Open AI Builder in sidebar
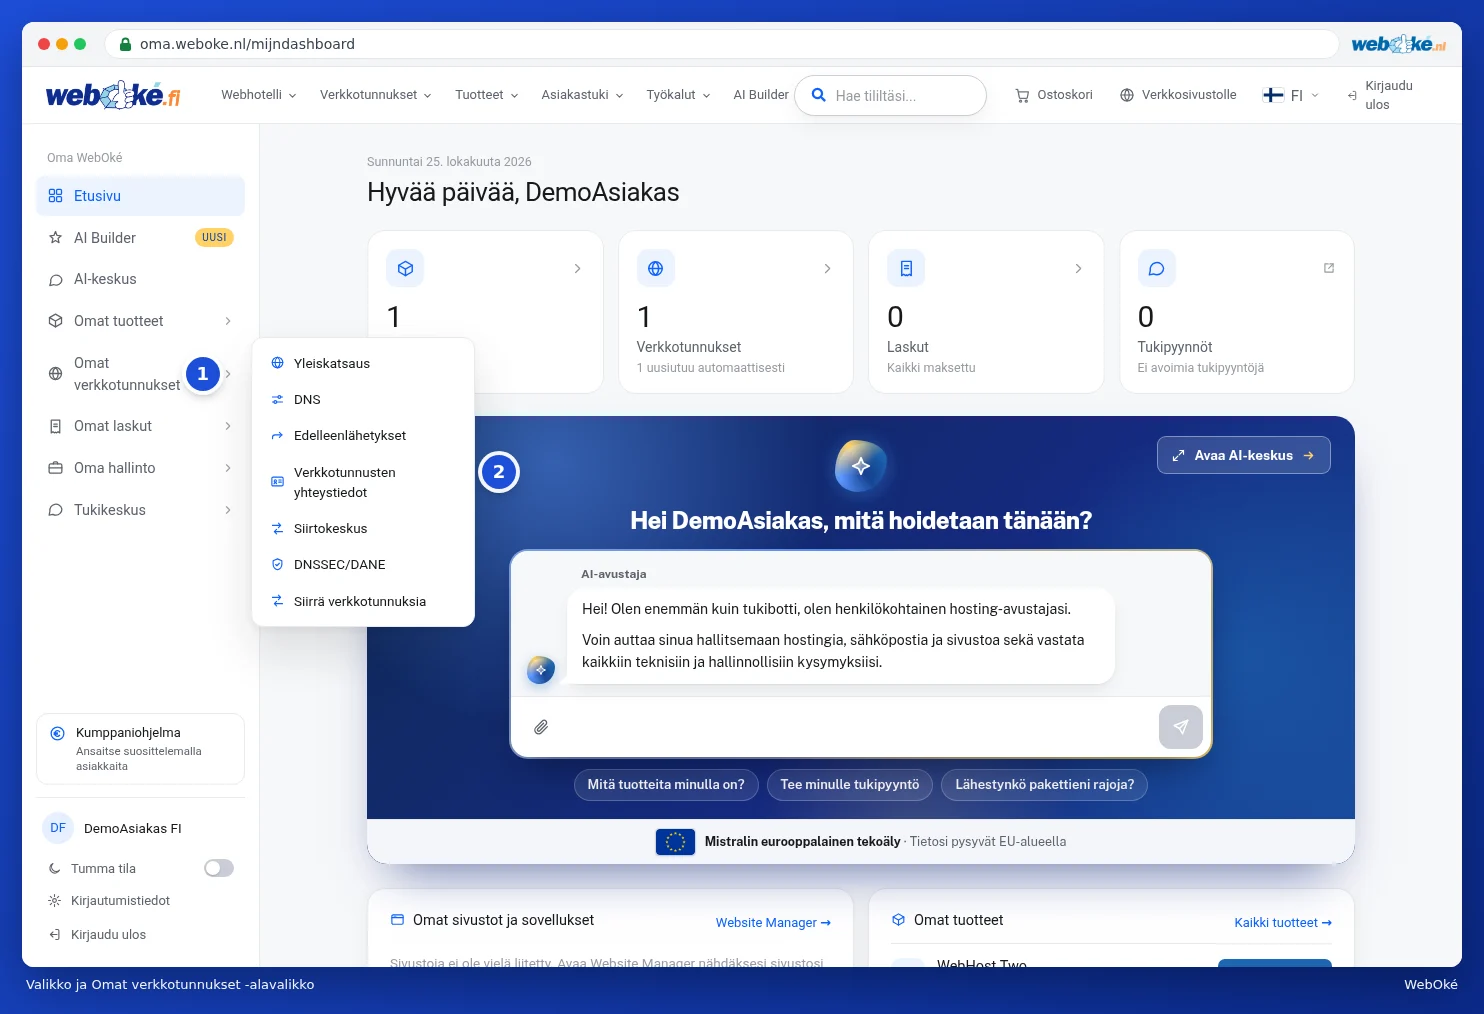Image resolution: width=1484 pixels, height=1014 pixels. tap(140, 238)
